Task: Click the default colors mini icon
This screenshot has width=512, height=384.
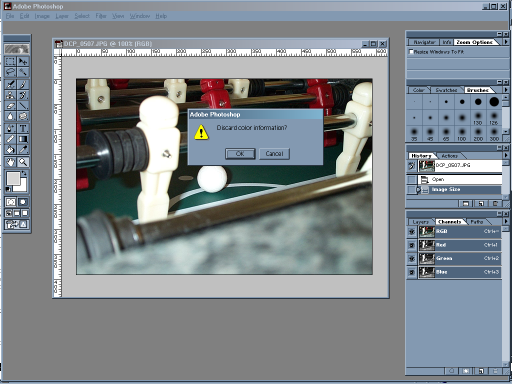Action: point(8,189)
